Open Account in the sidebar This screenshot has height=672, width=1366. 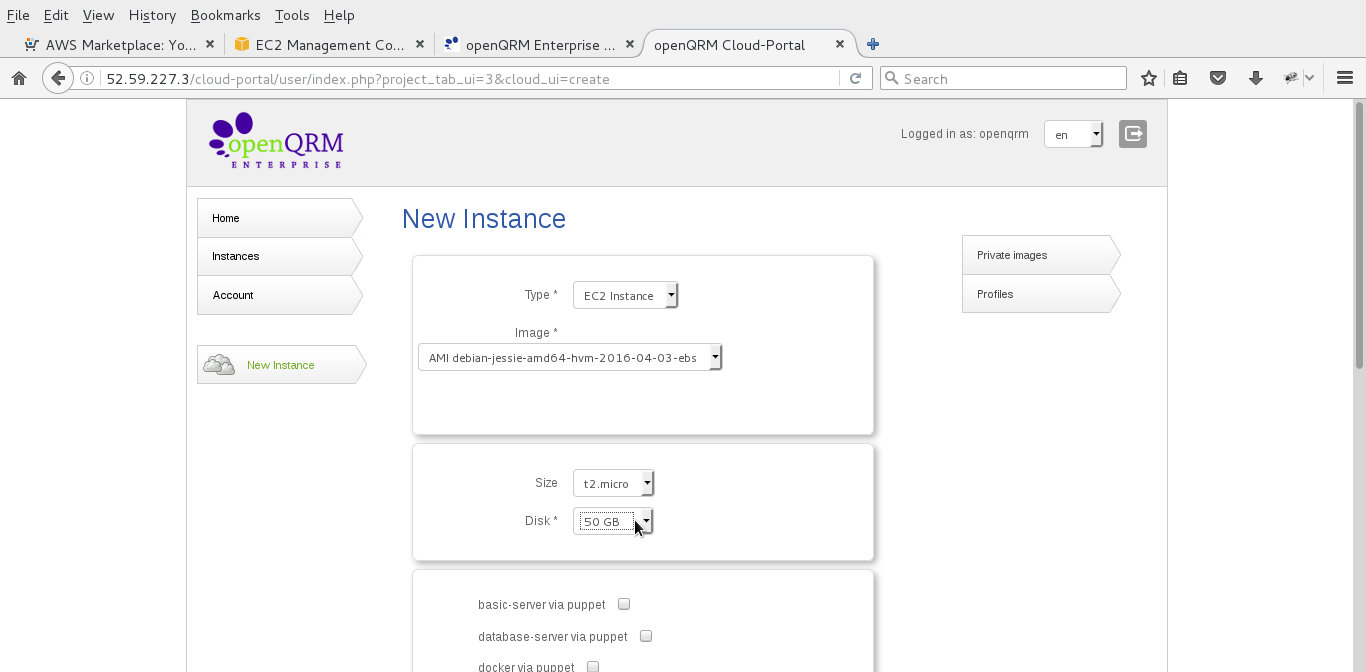pyautogui.click(x=279, y=295)
